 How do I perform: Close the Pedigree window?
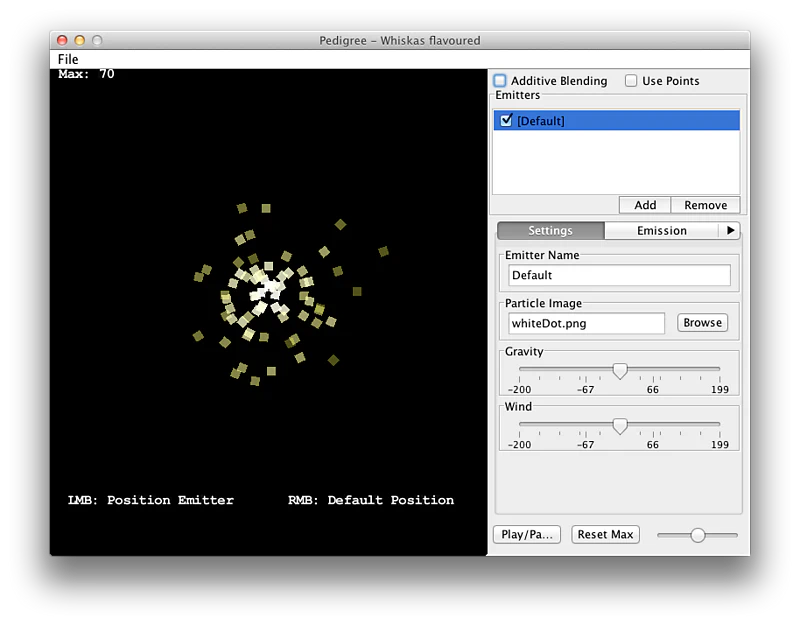(x=62, y=40)
